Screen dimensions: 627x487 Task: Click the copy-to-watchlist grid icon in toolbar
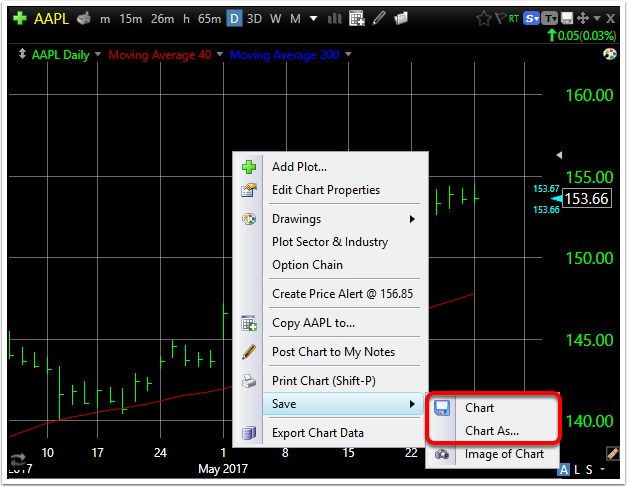[356, 18]
